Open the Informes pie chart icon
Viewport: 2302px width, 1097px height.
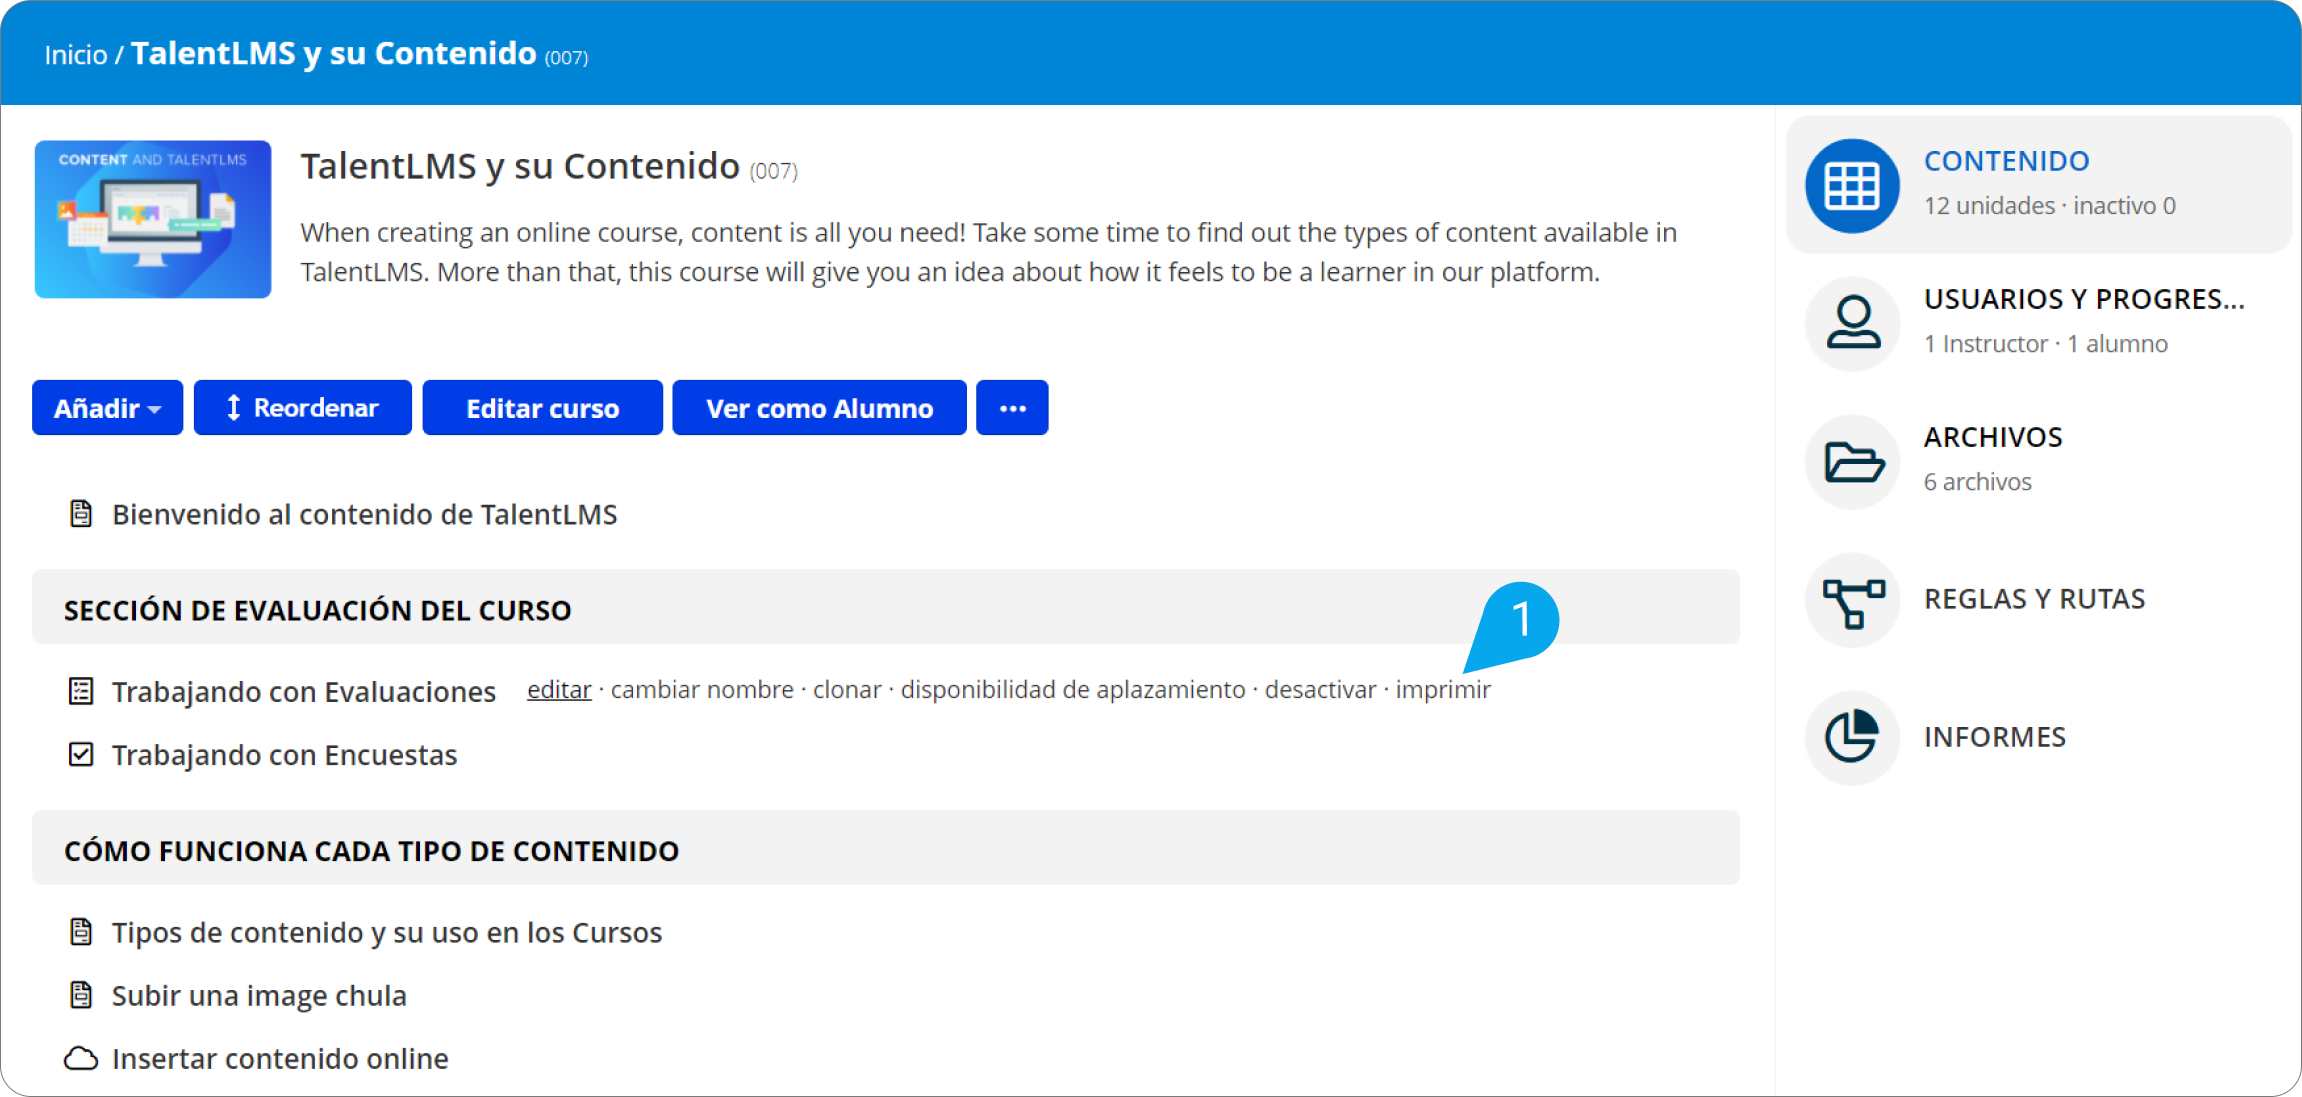(1852, 738)
